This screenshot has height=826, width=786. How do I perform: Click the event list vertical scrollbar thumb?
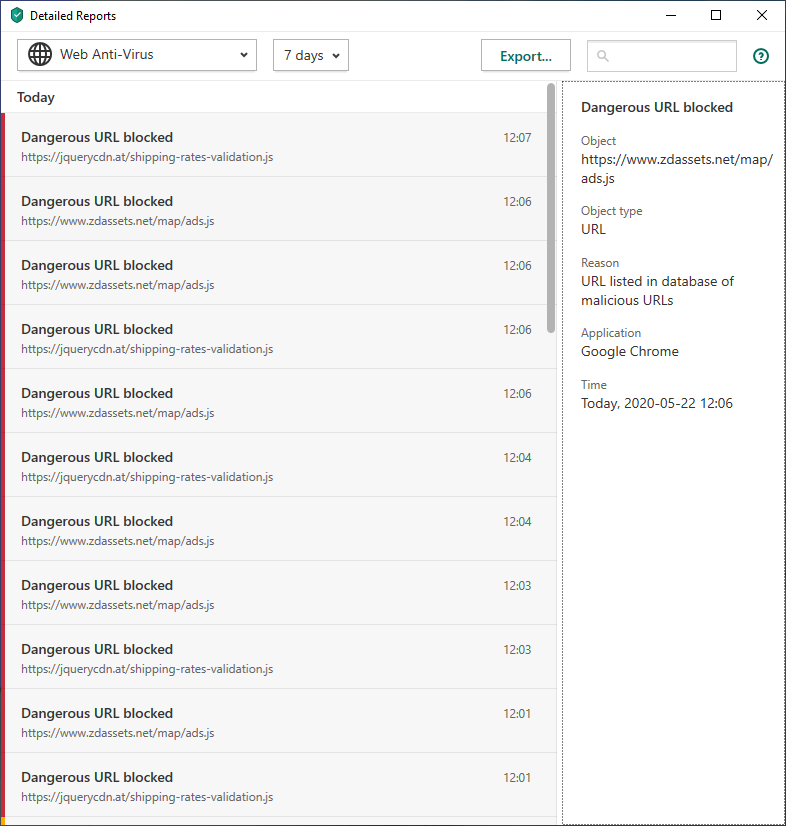coord(551,208)
